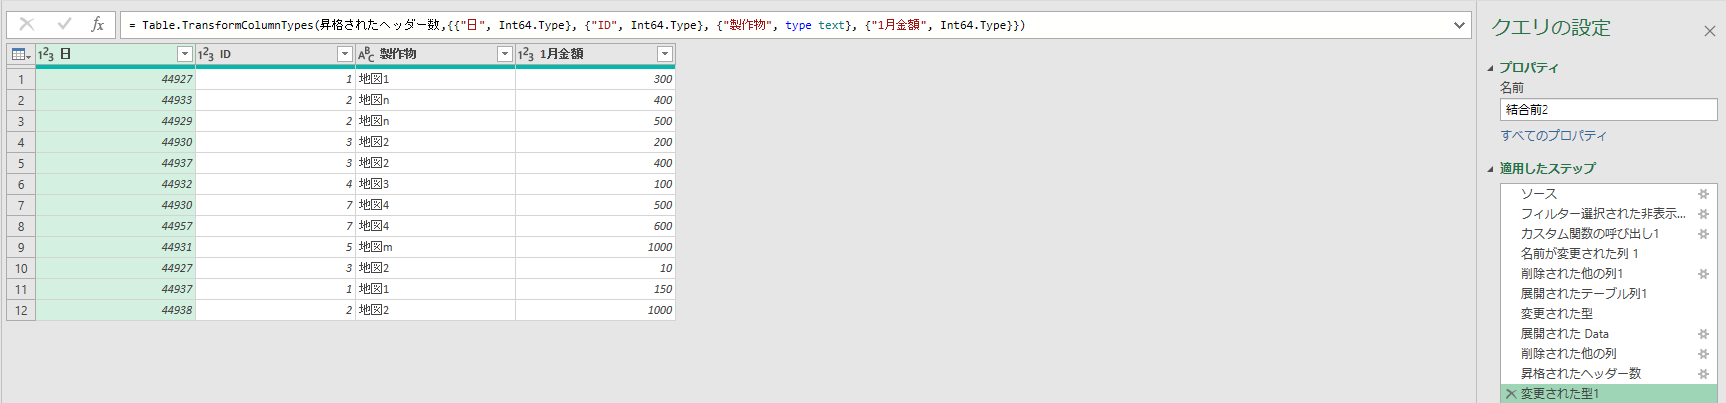Click amount cell 600 in row 8
Screen dimensions: 1726x403
coord(595,226)
